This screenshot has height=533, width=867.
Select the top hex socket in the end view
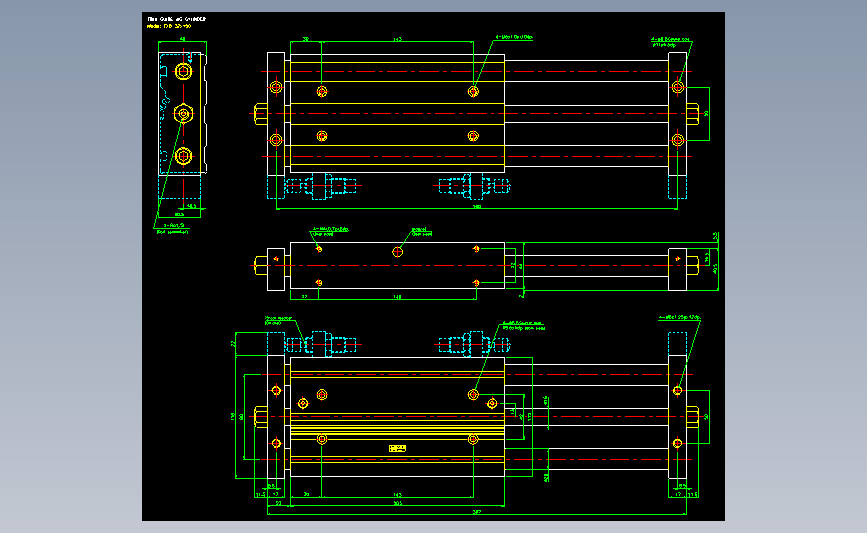[x=184, y=71]
